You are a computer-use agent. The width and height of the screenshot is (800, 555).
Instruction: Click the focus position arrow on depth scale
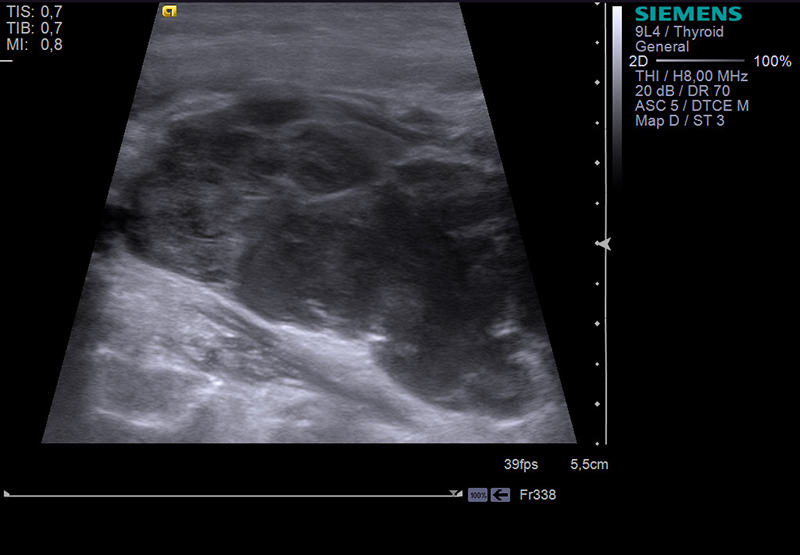pos(603,244)
